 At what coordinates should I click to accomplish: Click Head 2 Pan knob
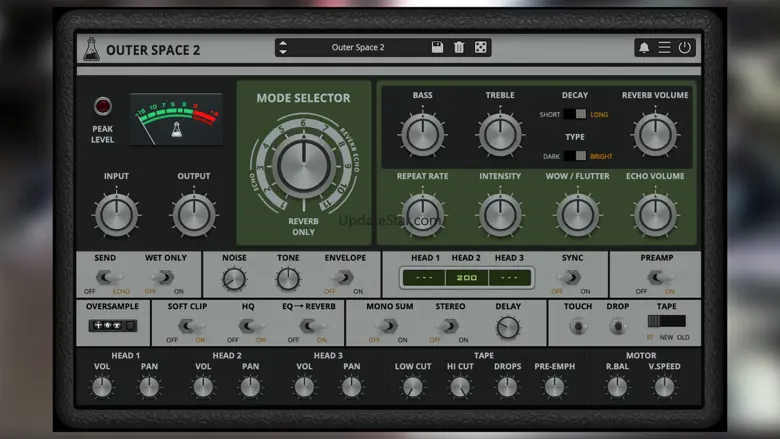[250, 387]
